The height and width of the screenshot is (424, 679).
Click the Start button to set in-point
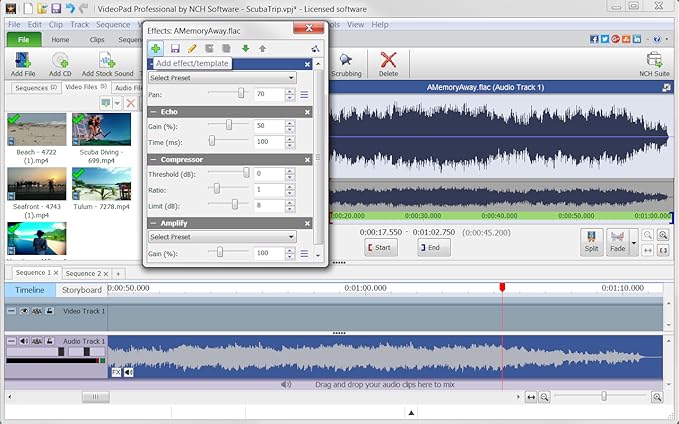(381, 247)
